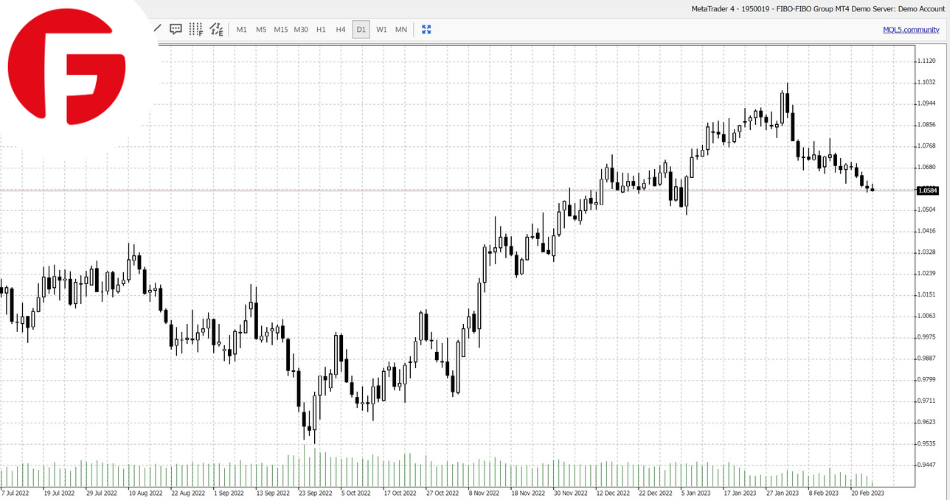Open the Fibonacci retracement tool
This screenshot has width=950, height=500.
pyautogui.click(x=196, y=29)
